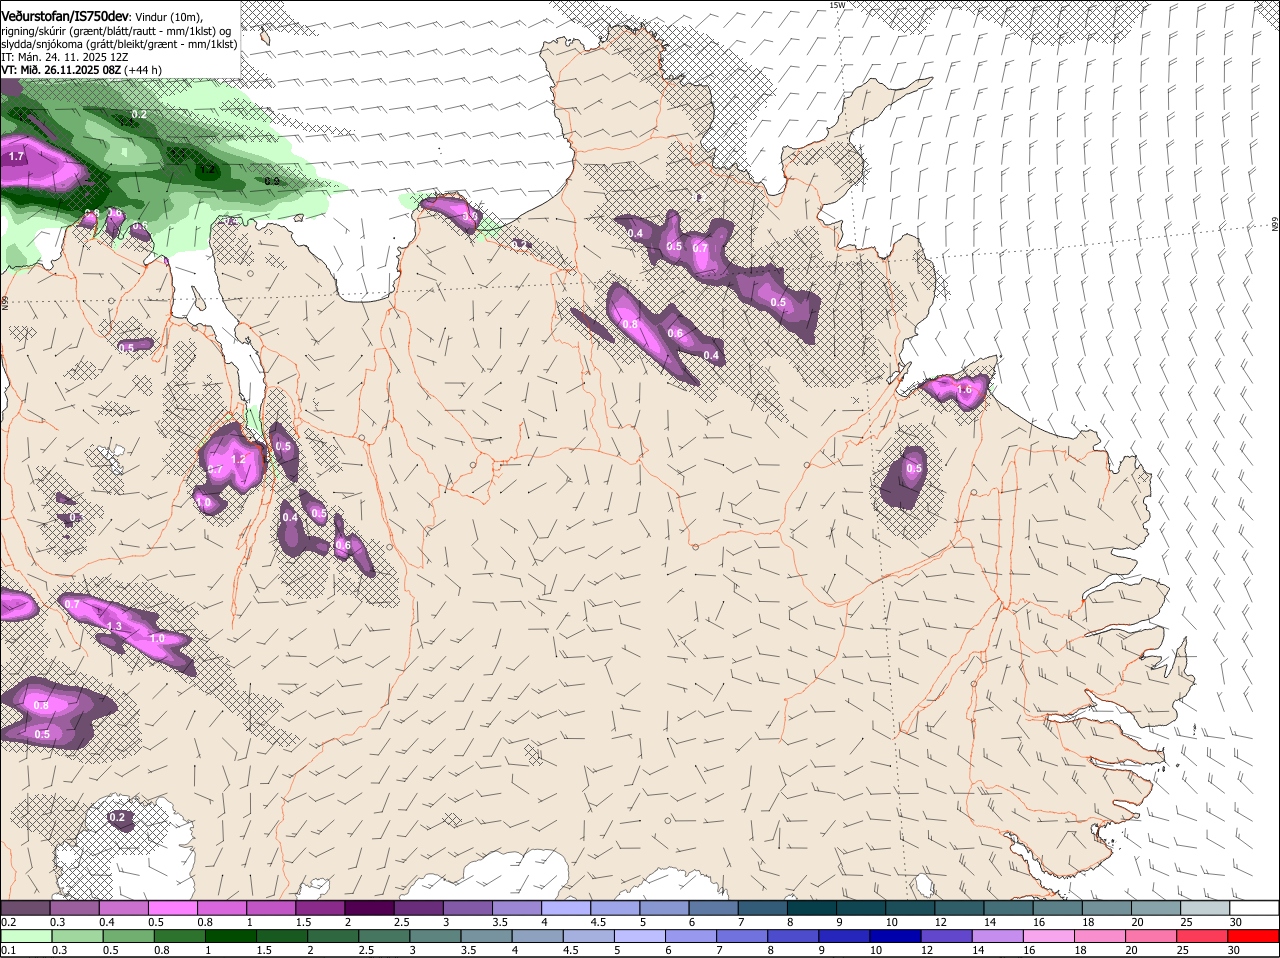Click the IT: Mán. 24. 11. 2025 12Z line
This screenshot has width=1280, height=958.
point(64,57)
